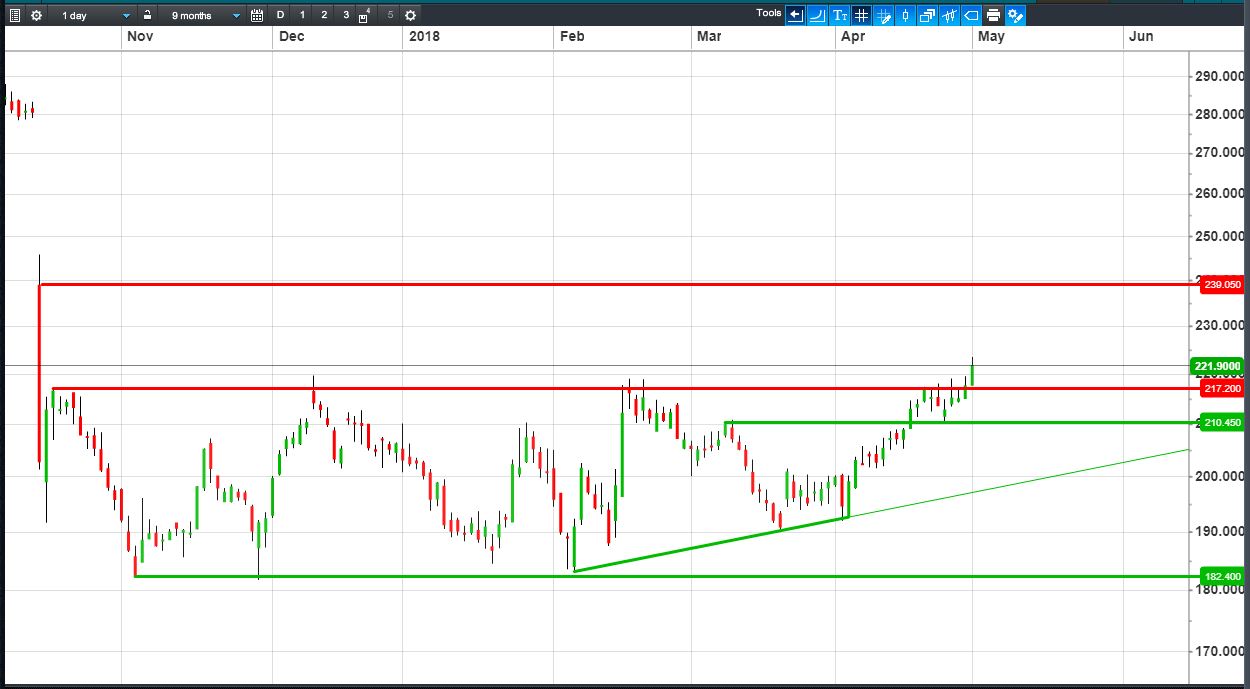Click the Tools label

[769, 13]
